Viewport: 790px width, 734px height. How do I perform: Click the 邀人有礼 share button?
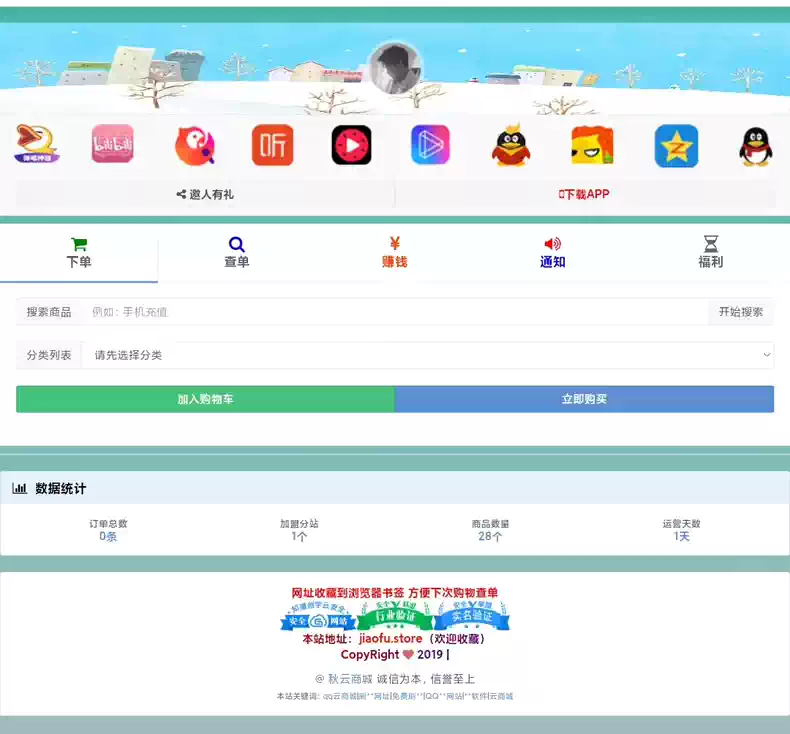point(205,194)
